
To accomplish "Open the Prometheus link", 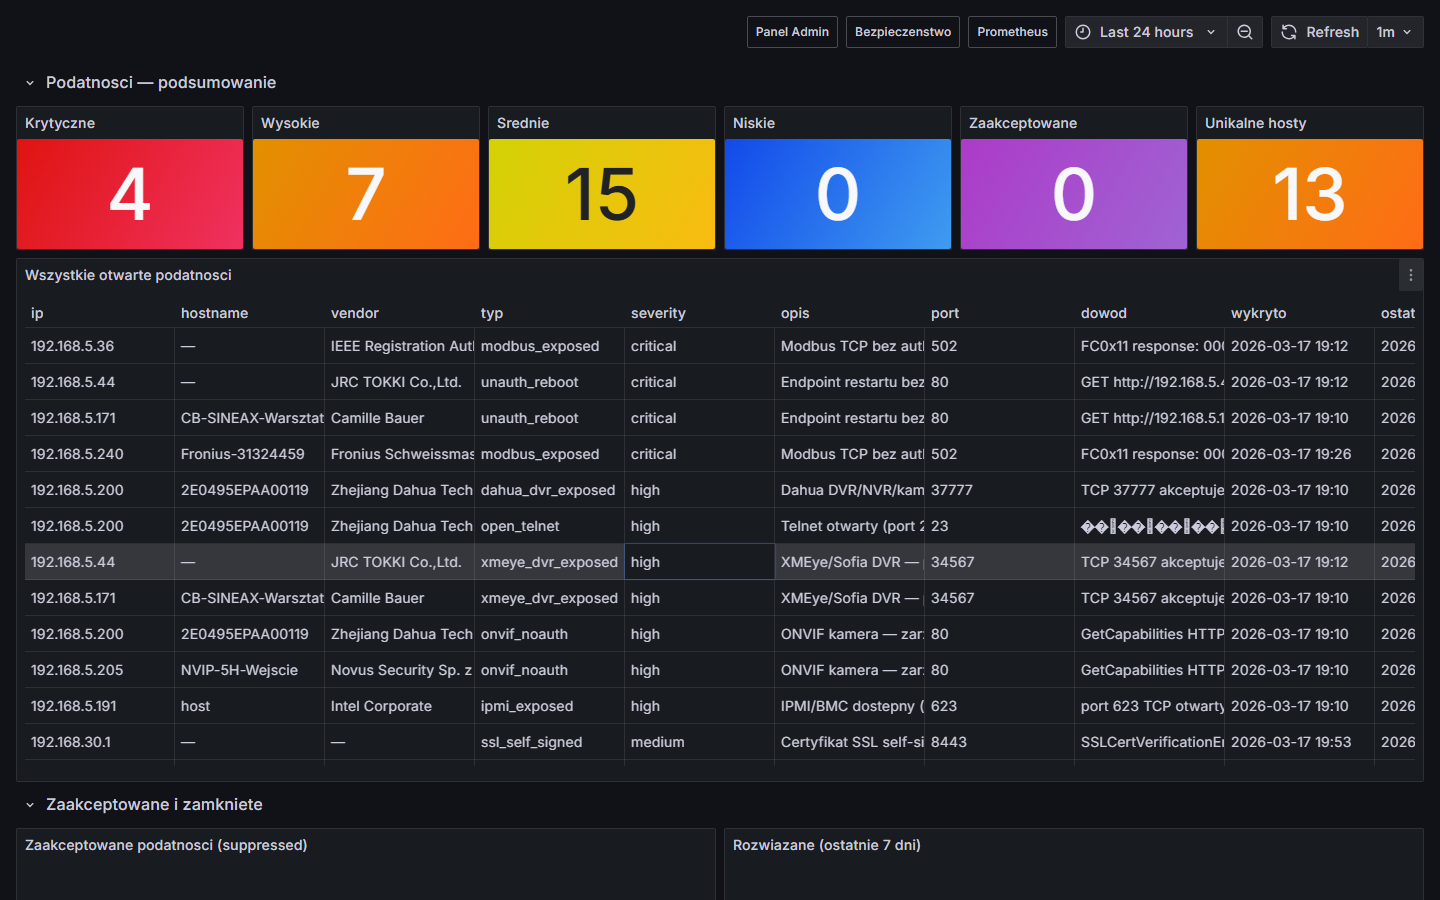I will 1012,32.
